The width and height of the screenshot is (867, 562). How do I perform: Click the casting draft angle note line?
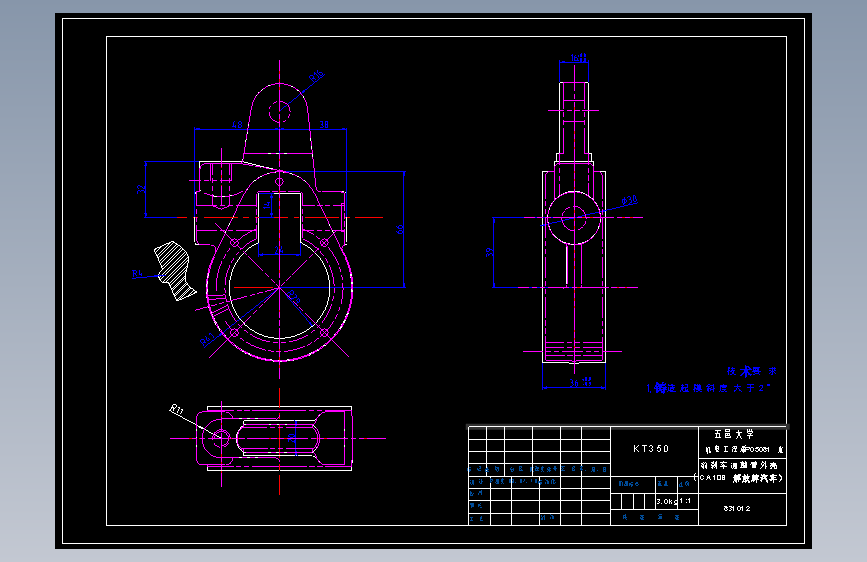click(x=708, y=388)
